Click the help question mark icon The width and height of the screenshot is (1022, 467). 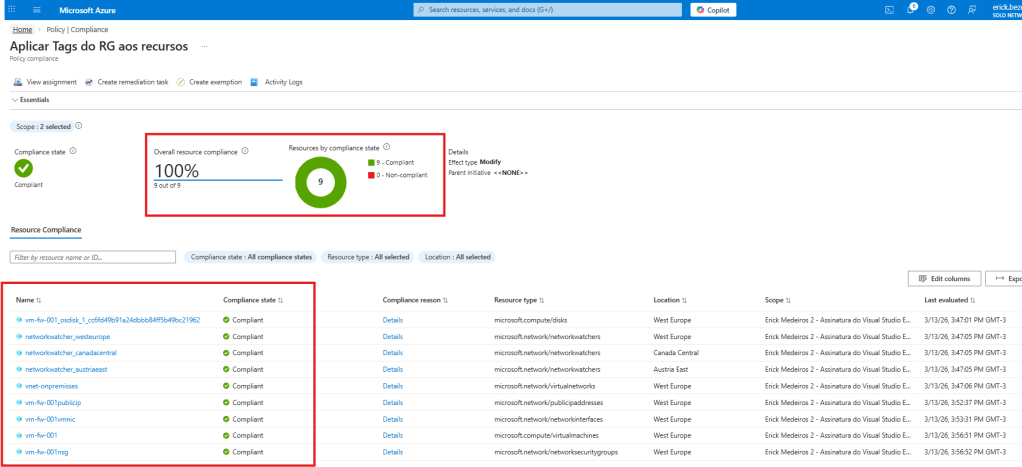tap(950, 9)
